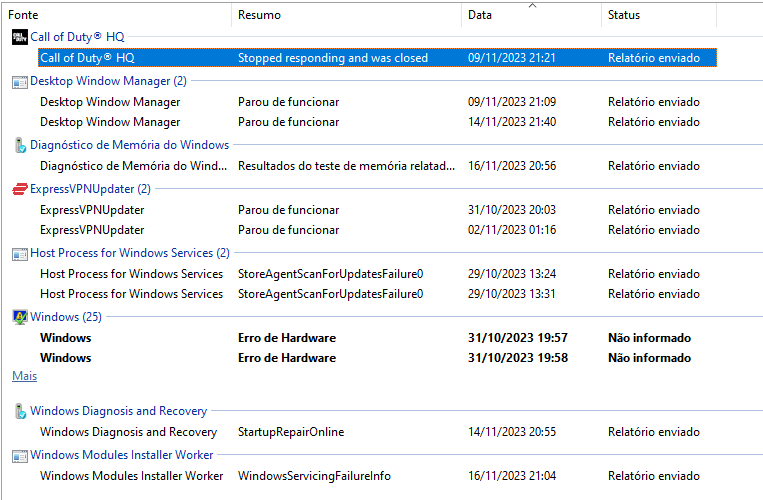Image resolution: width=763 pixels, height=500 pixels.
Task: Select the Windows Modules Installer Worker report row
Action: (377, 476)
